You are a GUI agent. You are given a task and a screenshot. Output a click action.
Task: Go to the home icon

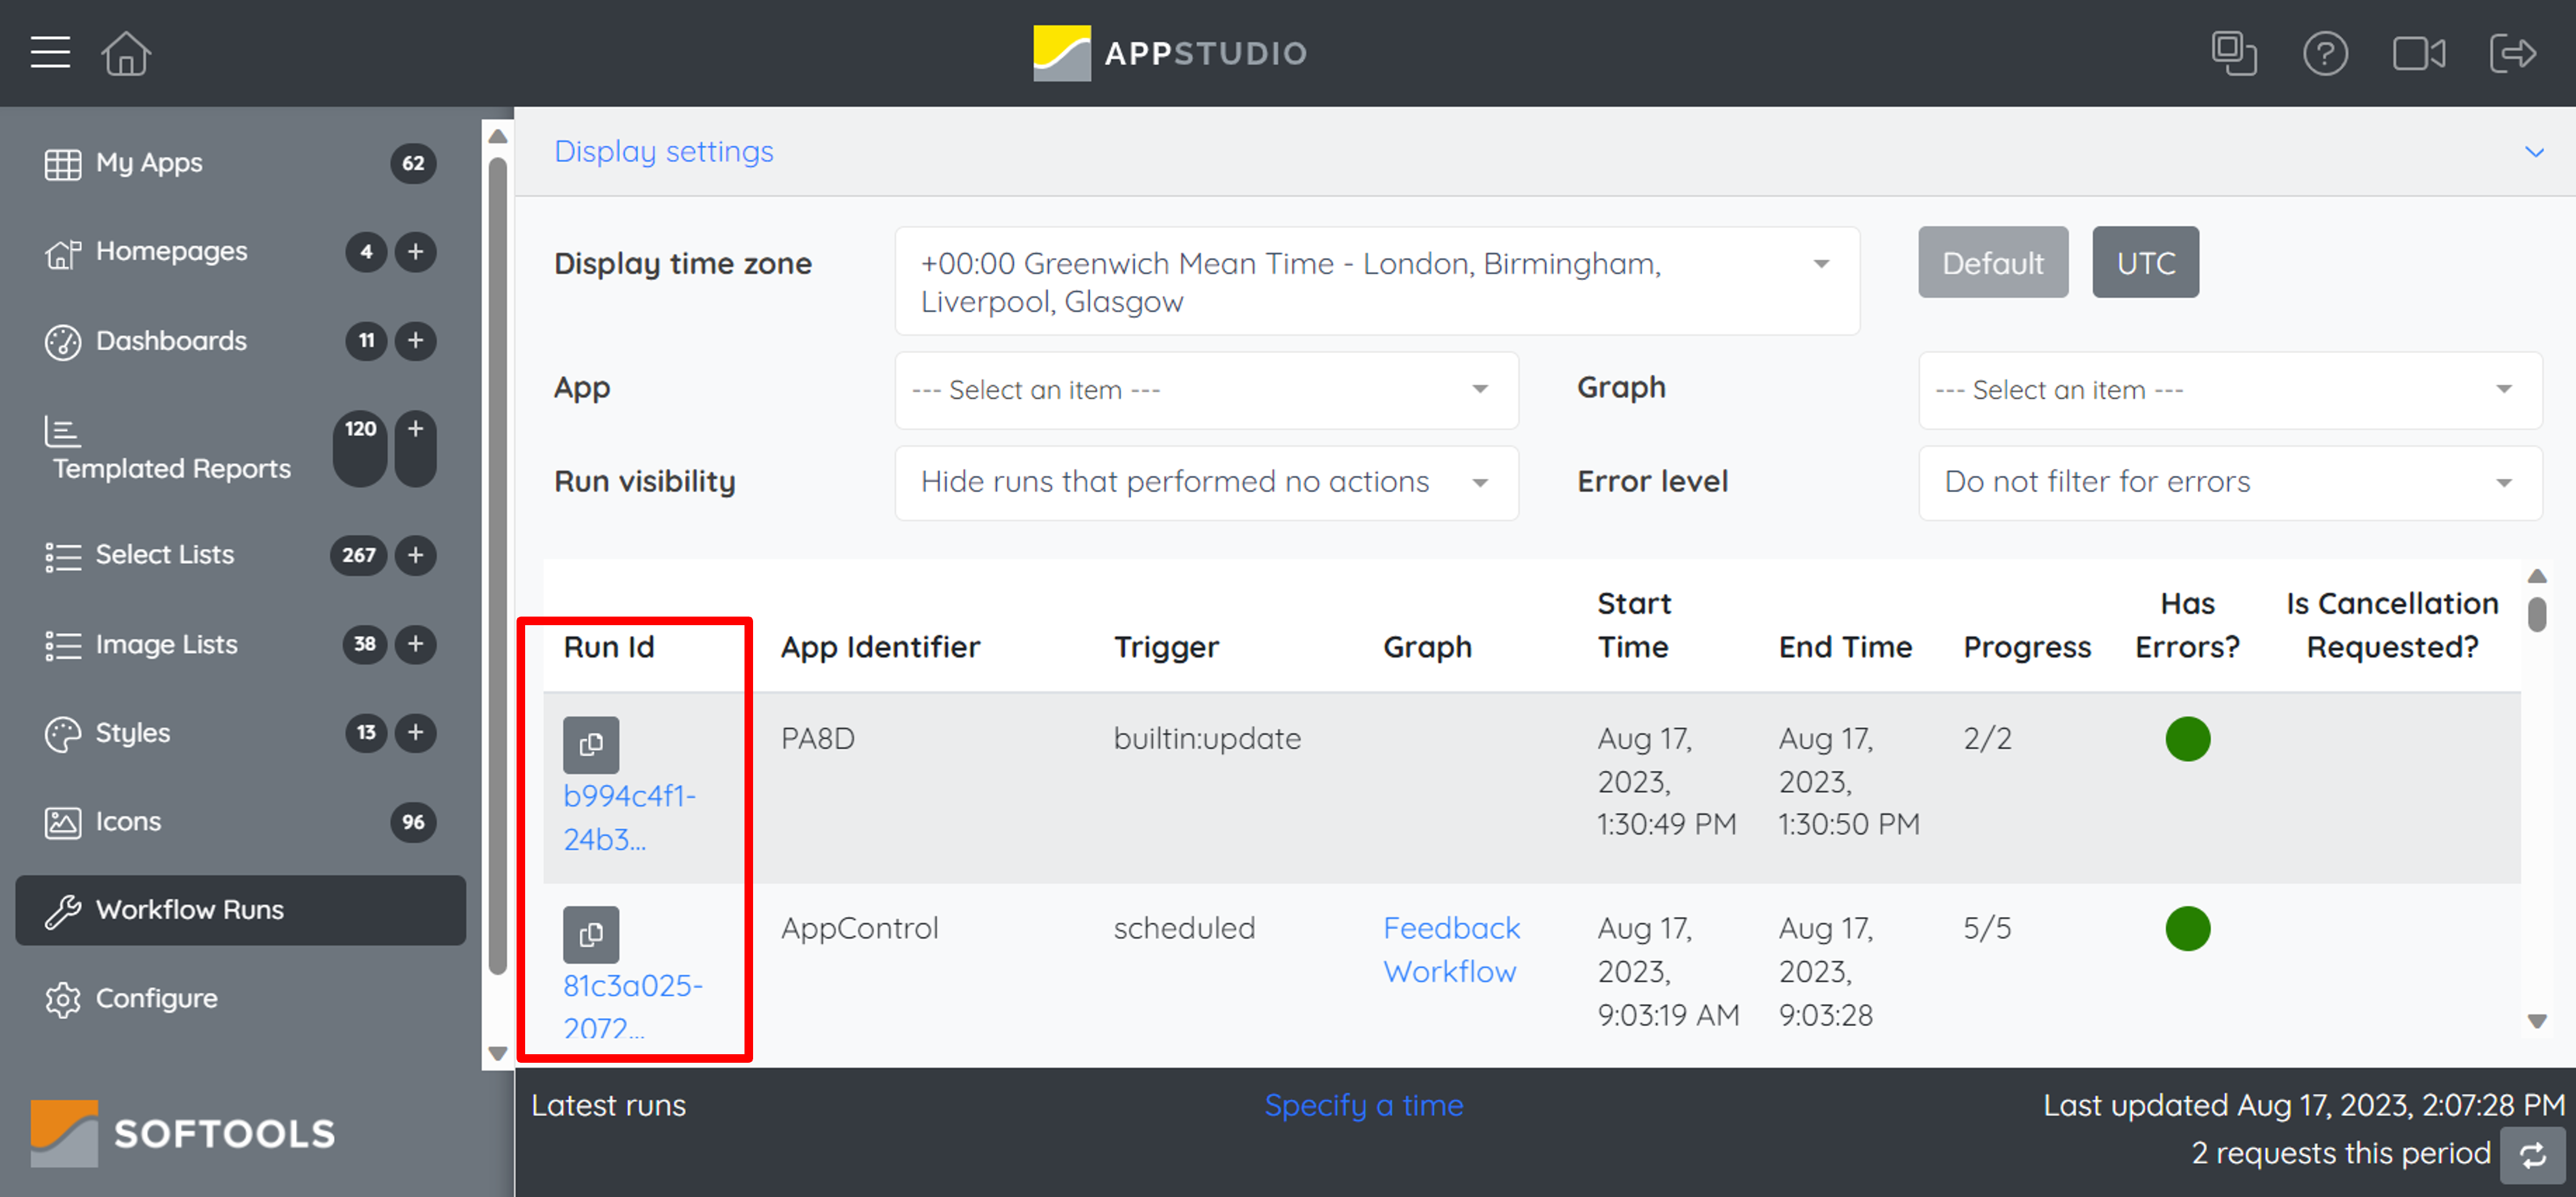[x=126, y=53]
